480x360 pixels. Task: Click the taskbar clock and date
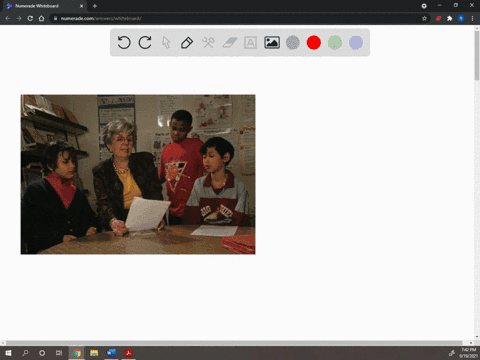click(468, 353)
